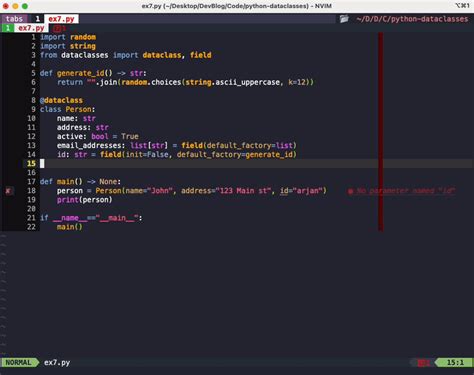Click 'default_factory=list' on line 13
Image resolution: width=474 pixels, height=375 pixels.
pyautogui.click(x=250, y=145)
